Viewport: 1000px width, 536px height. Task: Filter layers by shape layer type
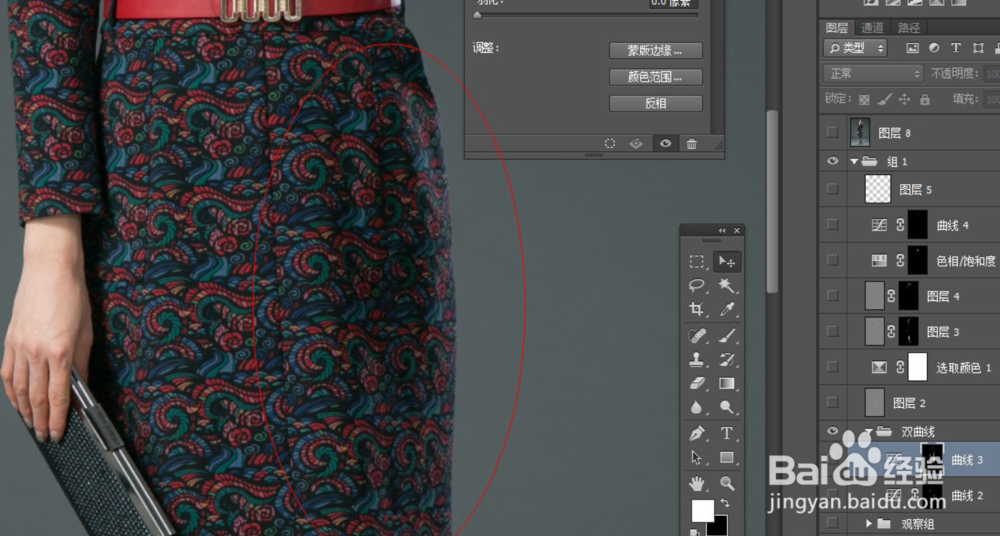[978, 48]
